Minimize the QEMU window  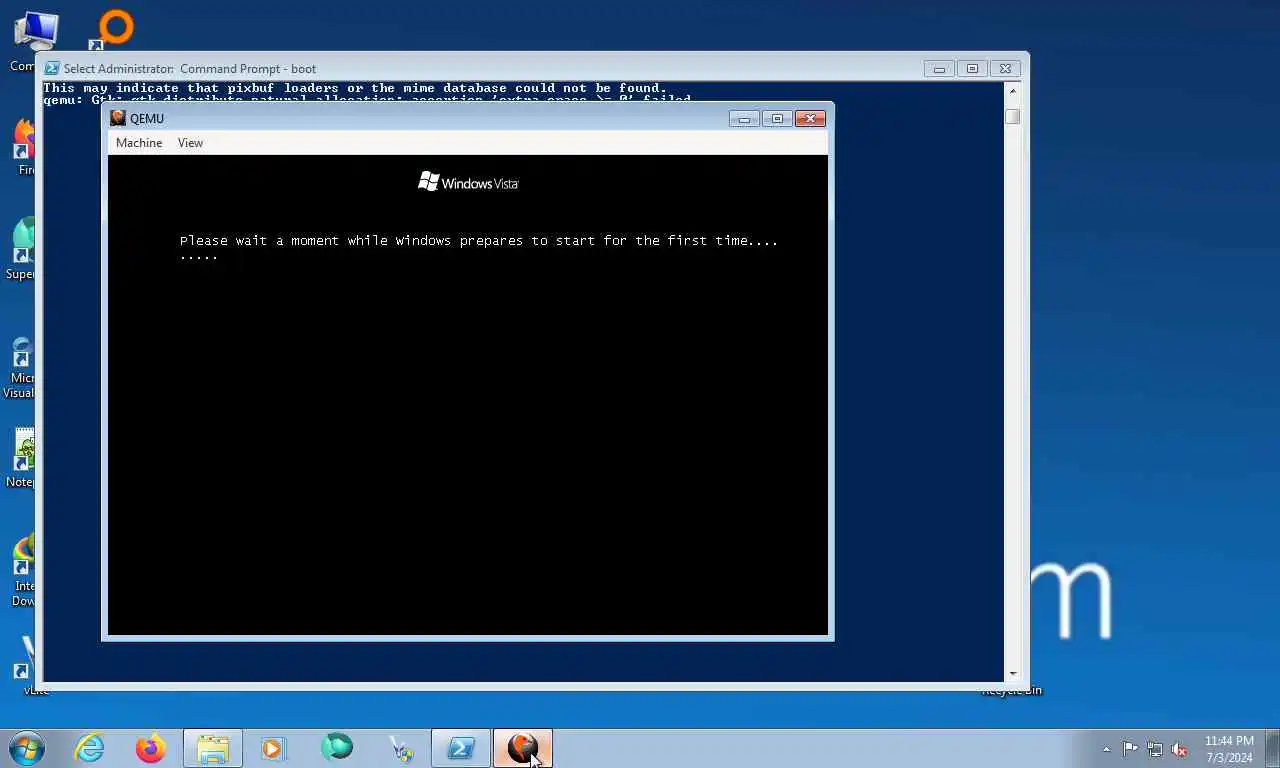[744, 118]
